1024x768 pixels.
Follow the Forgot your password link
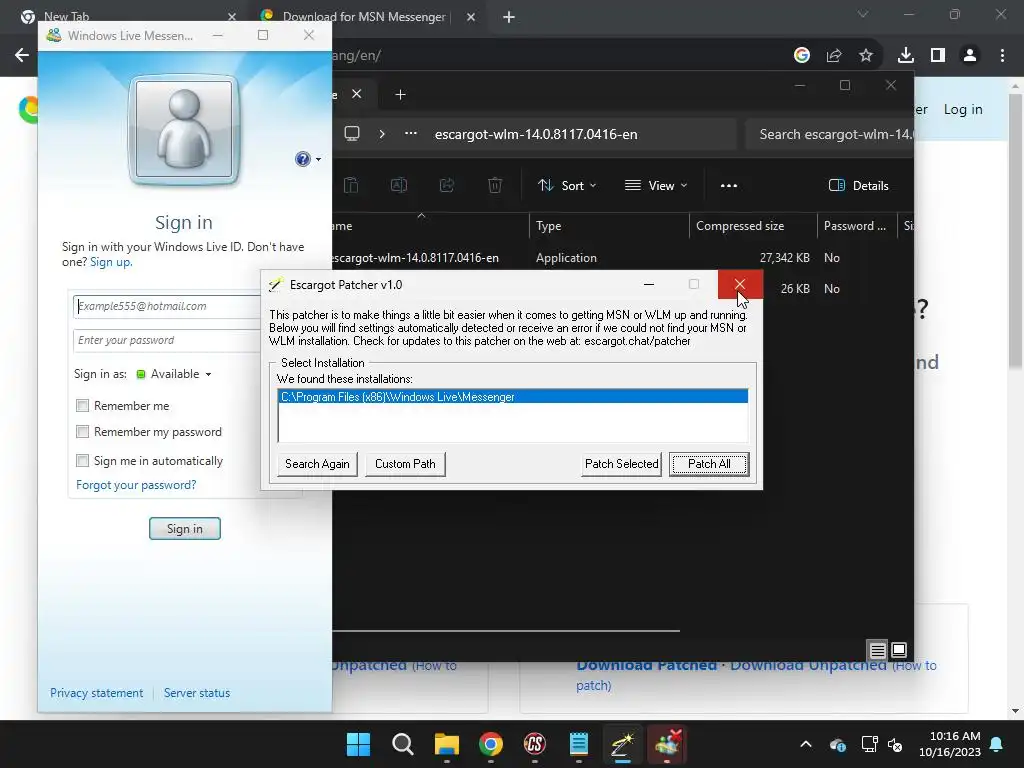pyautogui.click(x=136, y=485)
